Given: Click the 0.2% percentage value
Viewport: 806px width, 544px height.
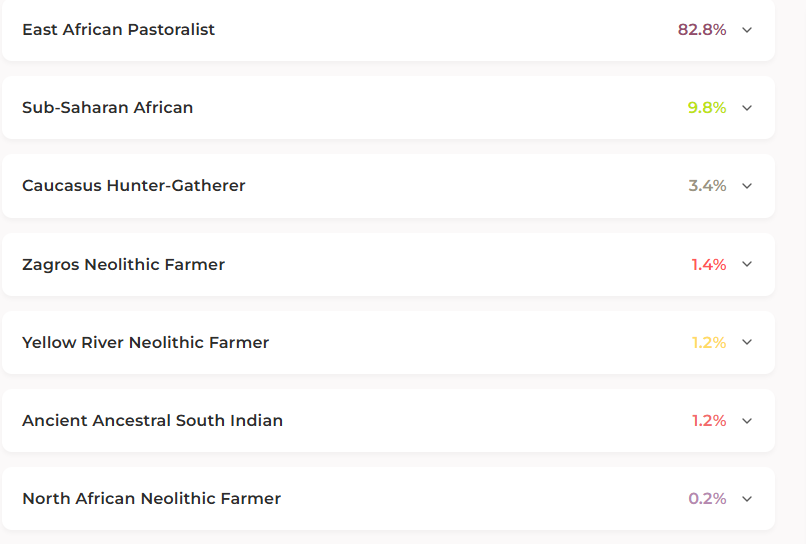Looking at the screenshot, I should [707, 499].
